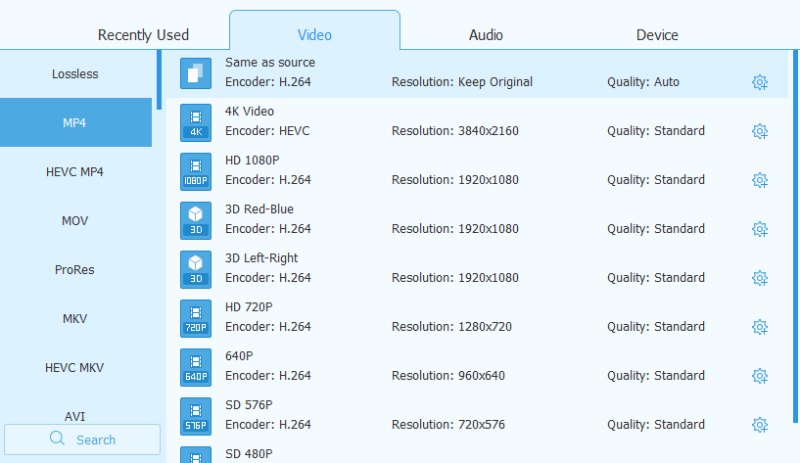Click Resolution: 3840x2160 text

coord(455,131)
